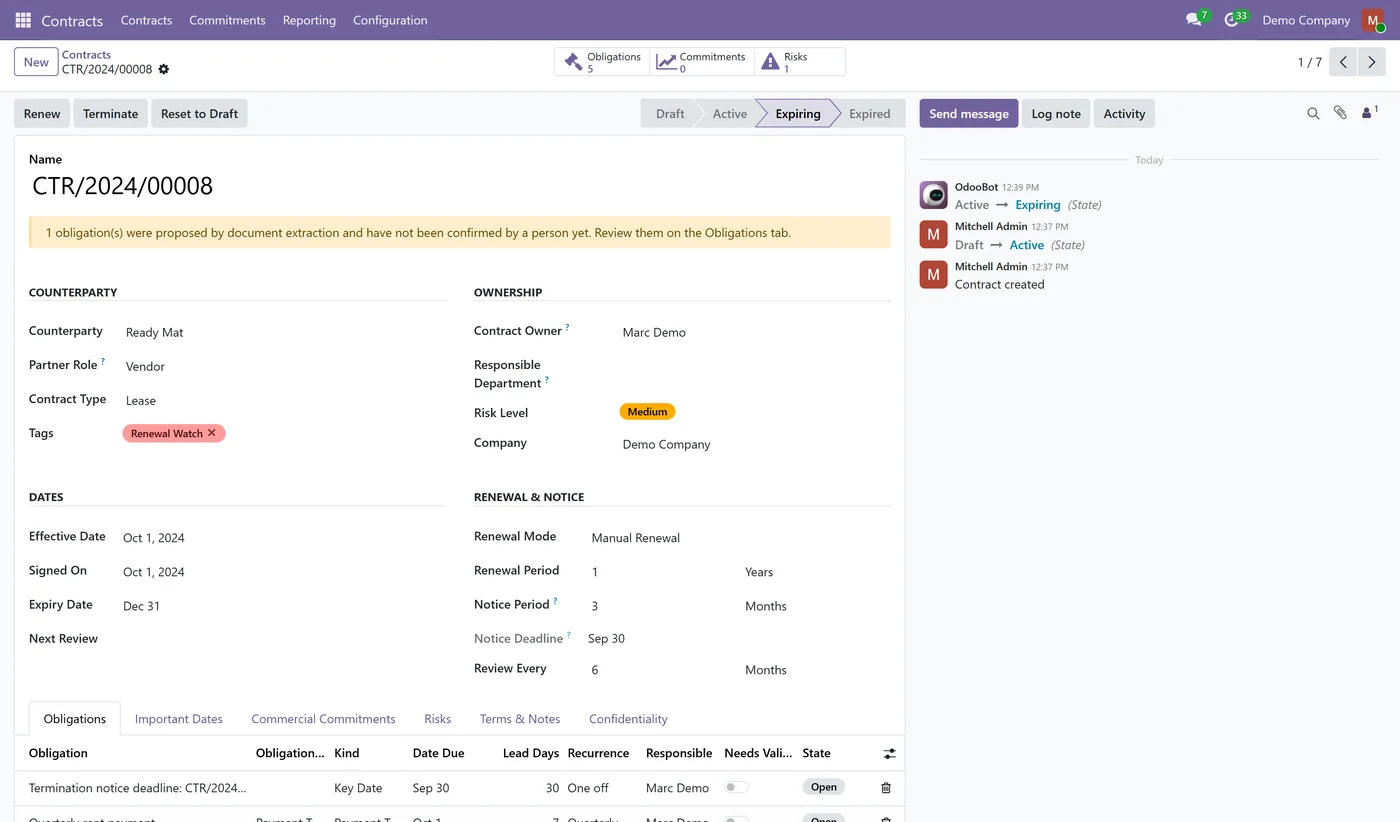Show followers person icon
Viewport: 1400px width, 822px height.
pos(1369,113)
